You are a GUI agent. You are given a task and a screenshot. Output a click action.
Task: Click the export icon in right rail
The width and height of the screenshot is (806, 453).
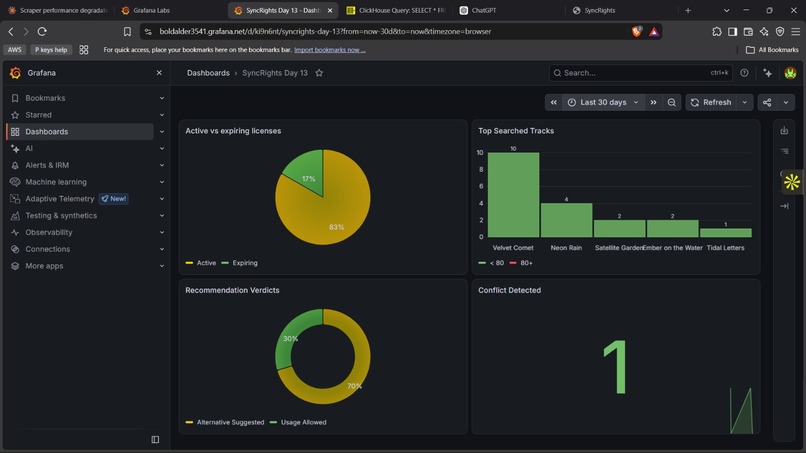click(x=784, y=131)
